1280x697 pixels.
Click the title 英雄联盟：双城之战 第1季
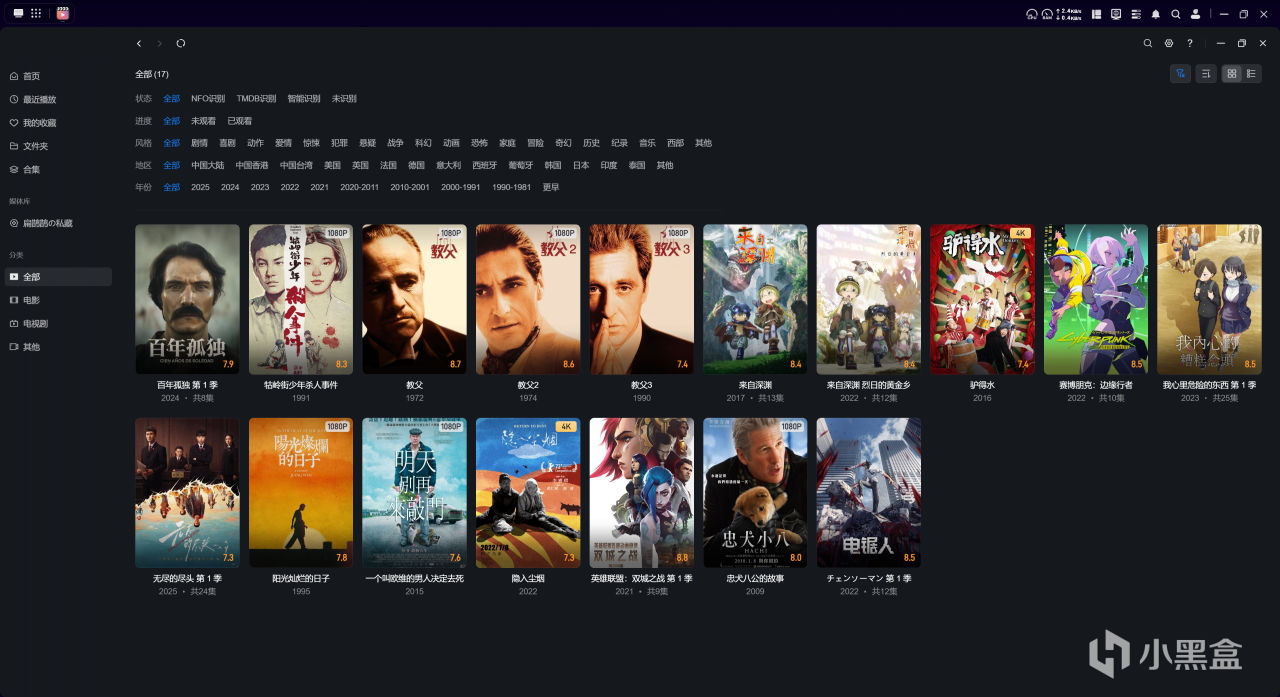641,579
